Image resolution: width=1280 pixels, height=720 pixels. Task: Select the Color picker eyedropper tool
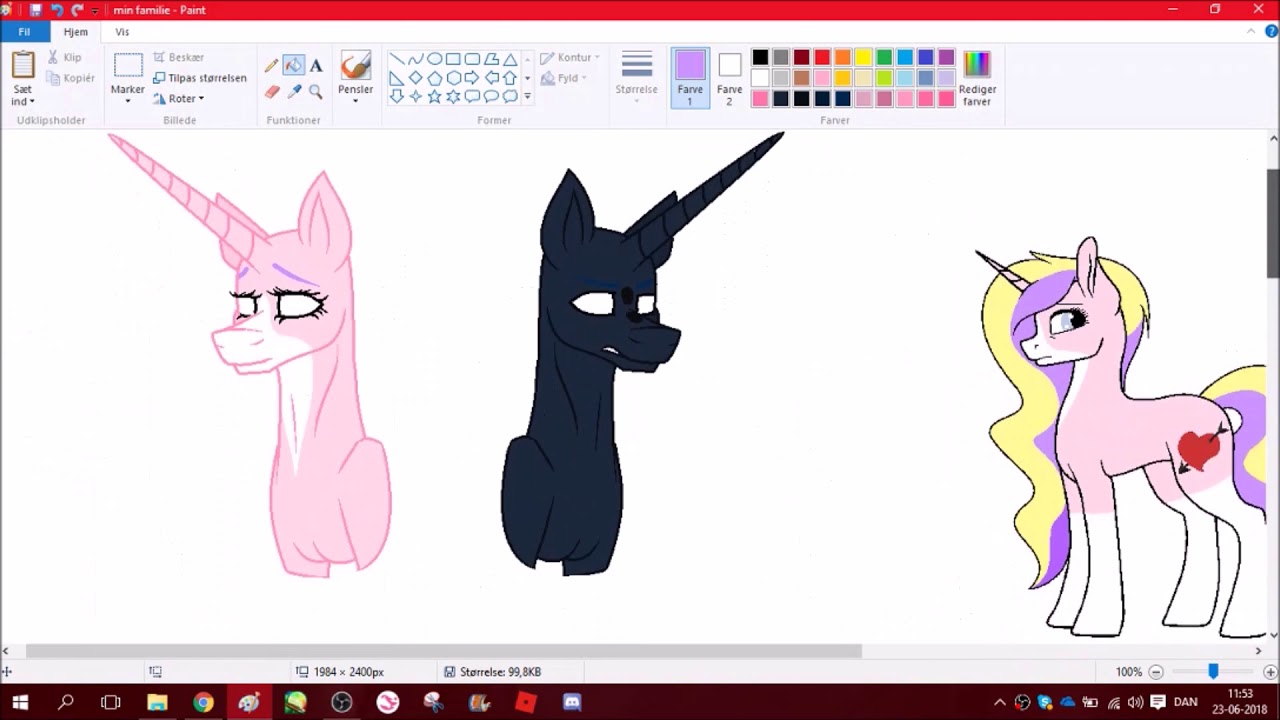coord(294,92)
